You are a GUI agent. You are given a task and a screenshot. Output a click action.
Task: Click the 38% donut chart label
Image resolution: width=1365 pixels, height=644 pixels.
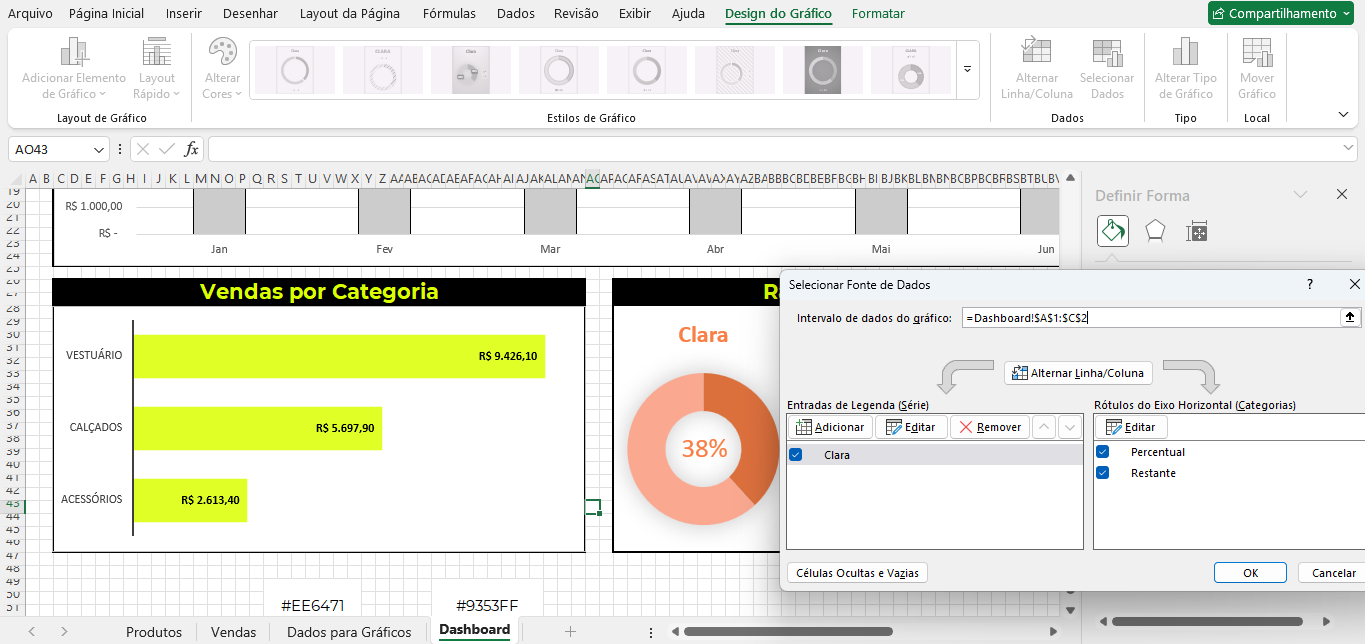pos(704,449)
